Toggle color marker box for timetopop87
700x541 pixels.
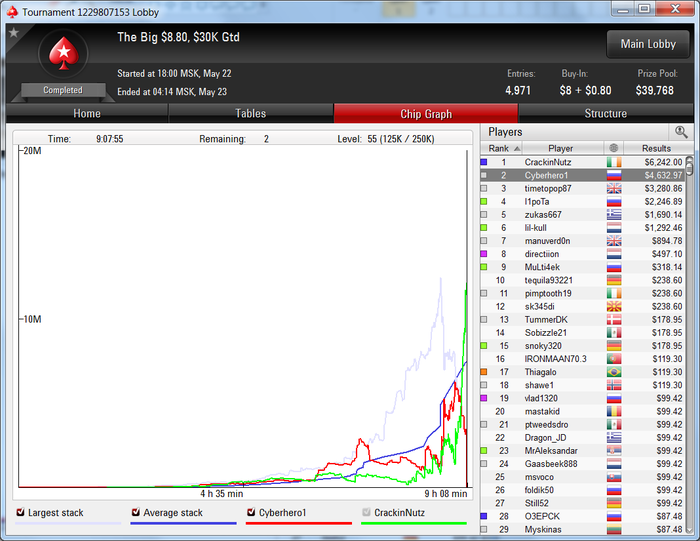point(483,188)
